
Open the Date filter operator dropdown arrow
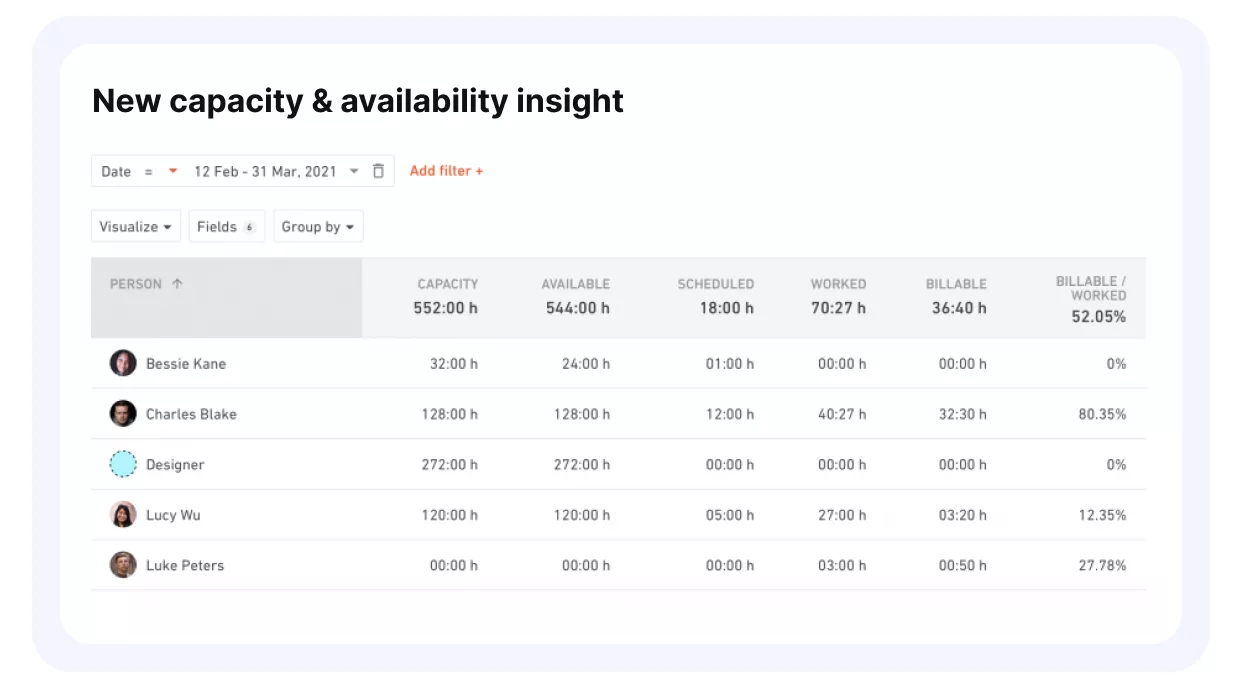173,171
